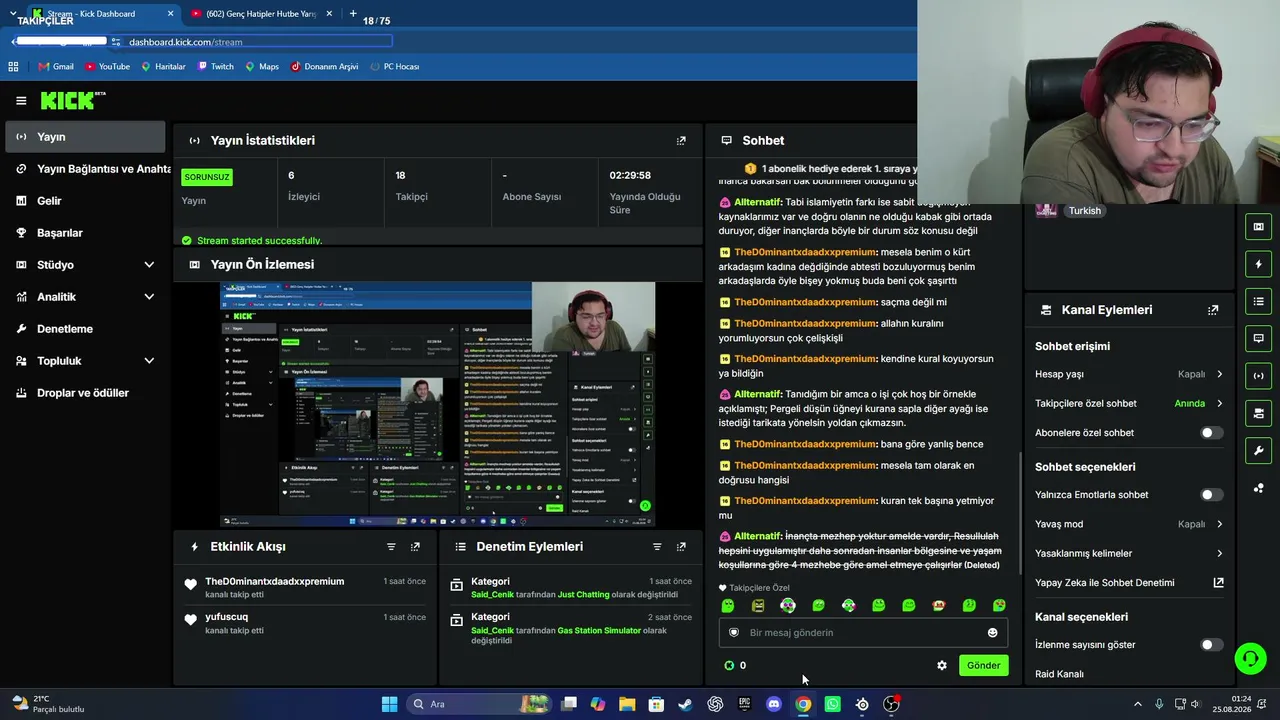Viewport: 1280px width, 720px height.
Task: Open the green headset support button
Action: tap(1250, 658)
